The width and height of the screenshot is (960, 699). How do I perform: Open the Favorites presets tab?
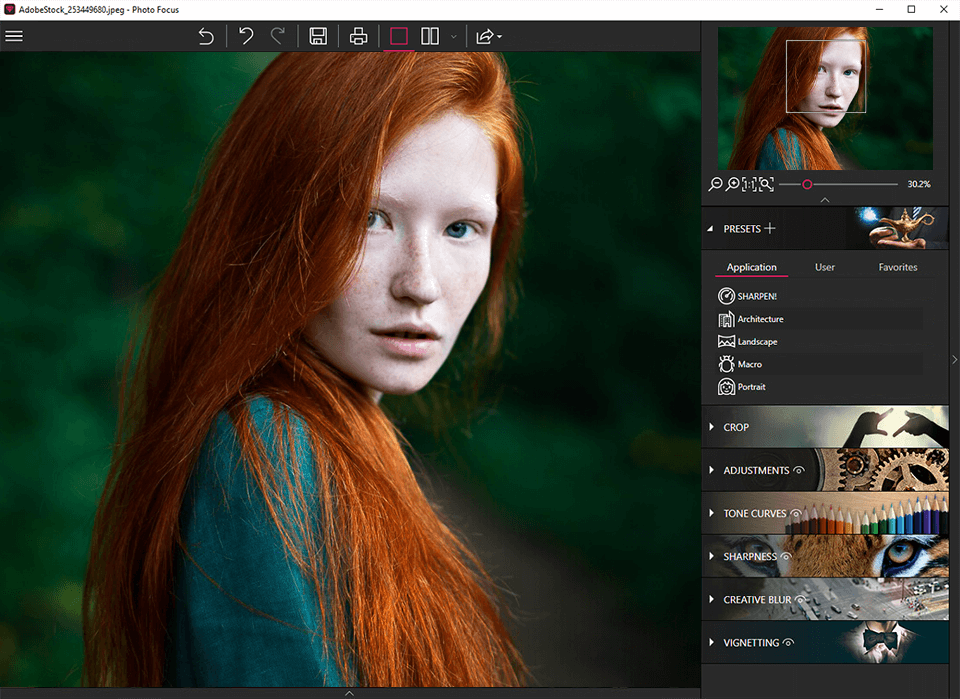[x=897, y=267]
